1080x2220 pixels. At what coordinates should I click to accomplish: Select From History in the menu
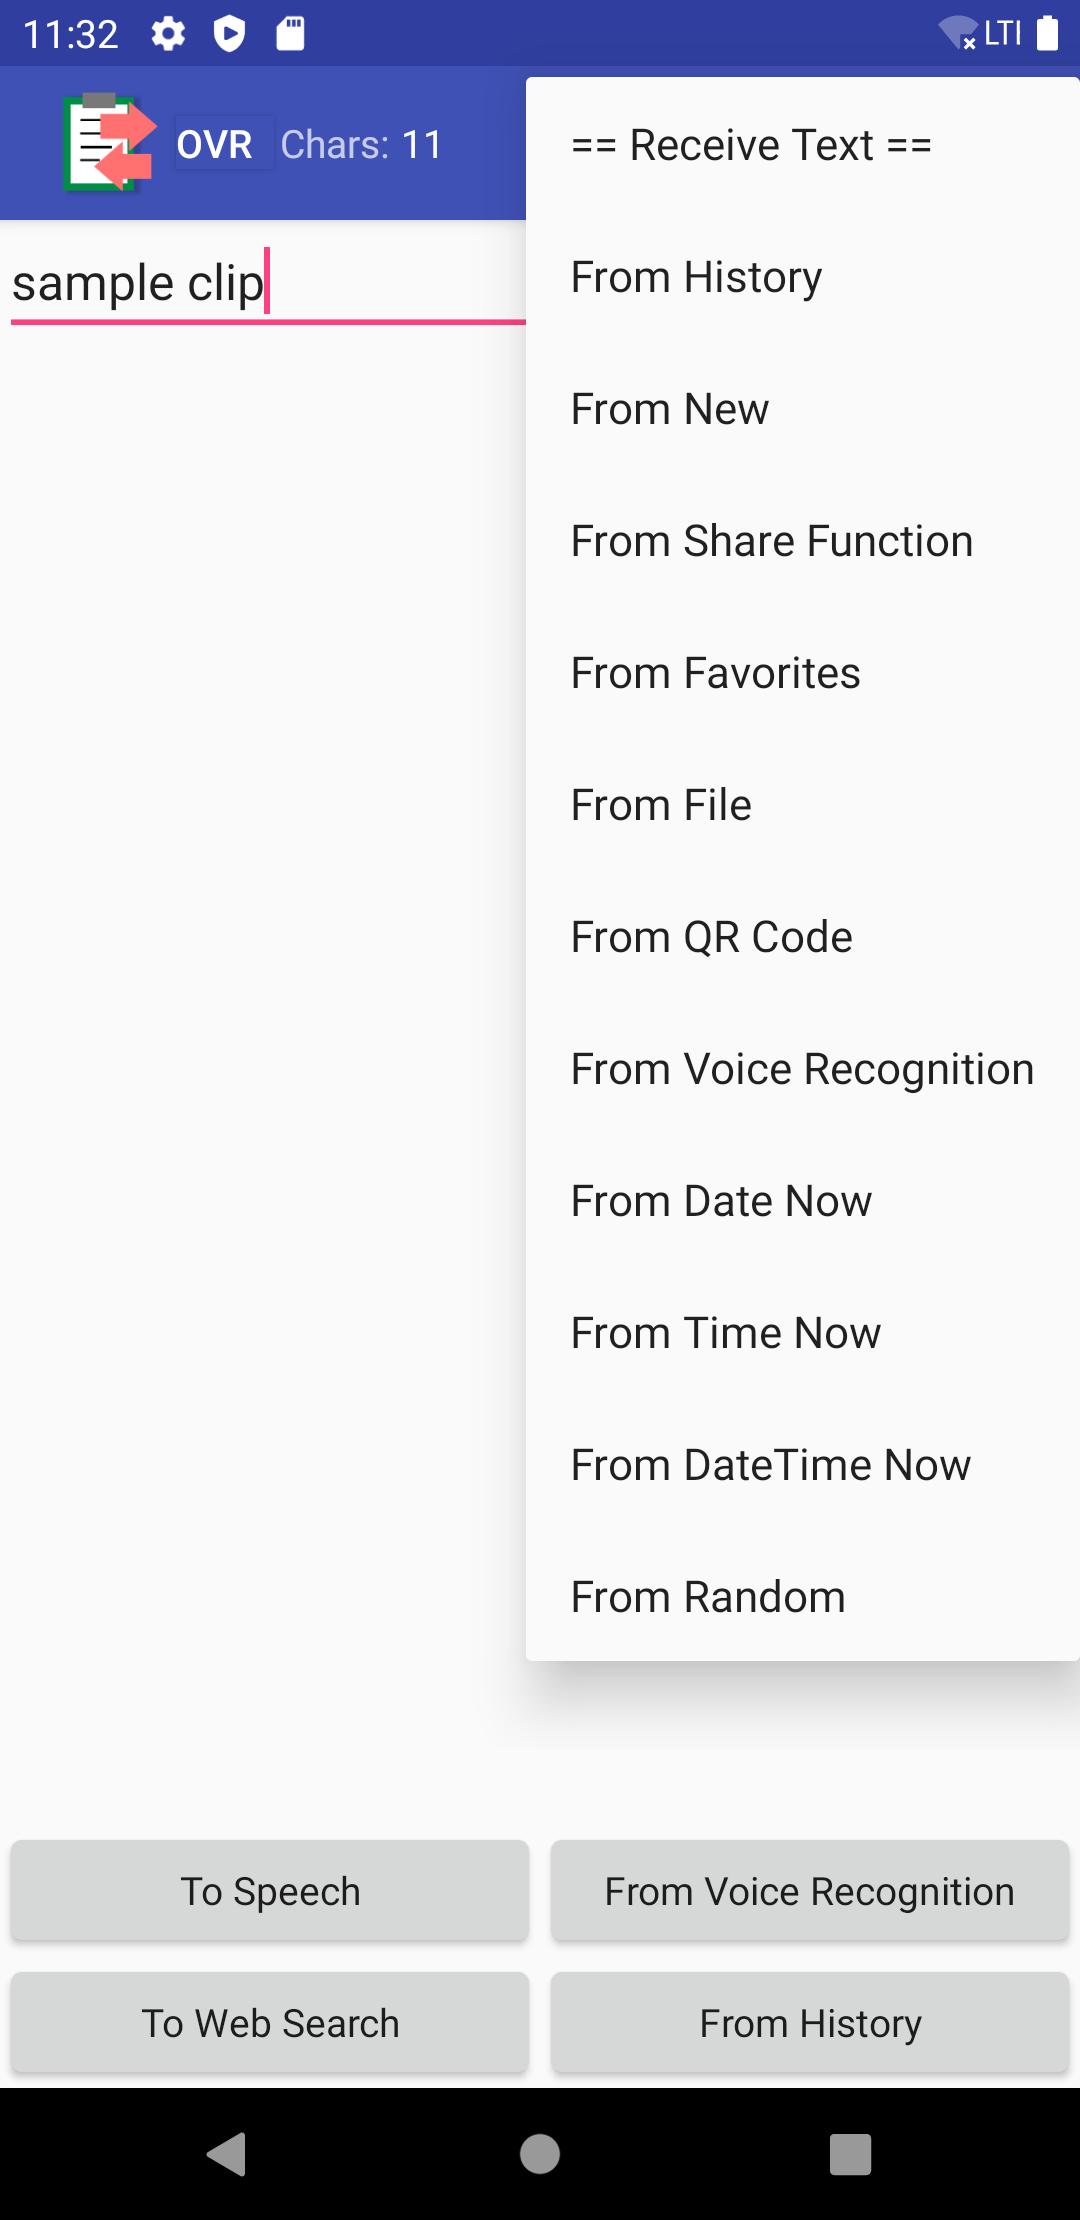803,277
